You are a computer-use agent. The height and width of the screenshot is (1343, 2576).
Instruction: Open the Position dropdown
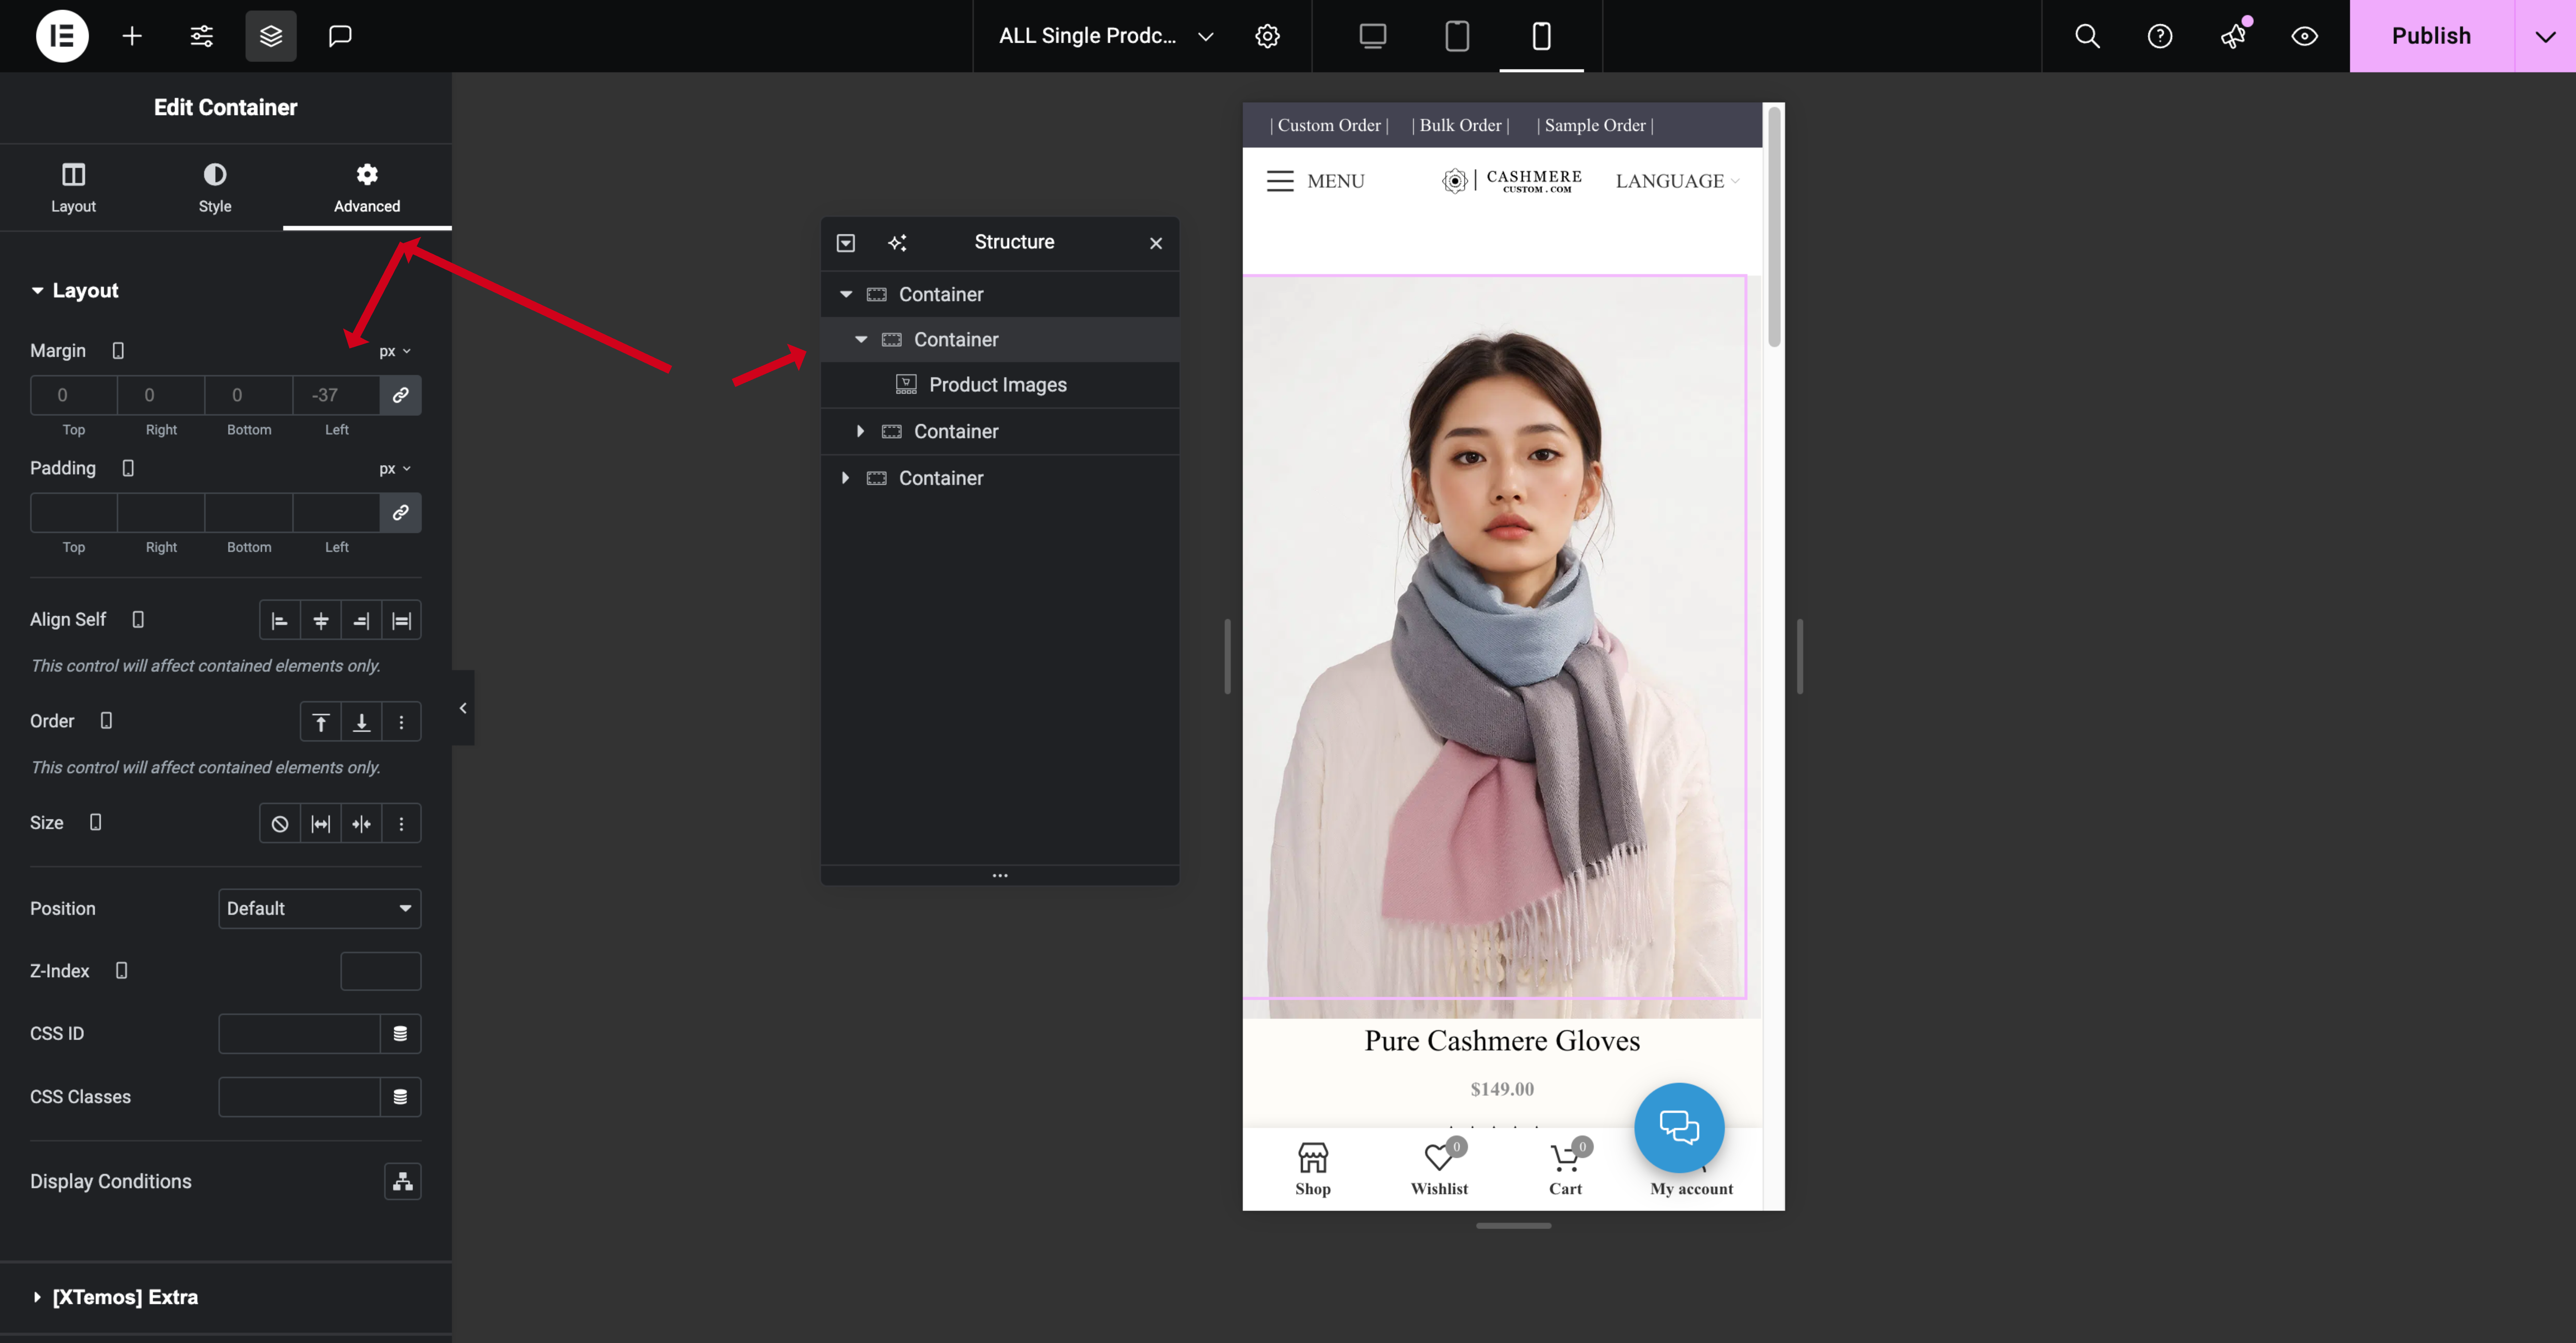(x=320, y=909)
